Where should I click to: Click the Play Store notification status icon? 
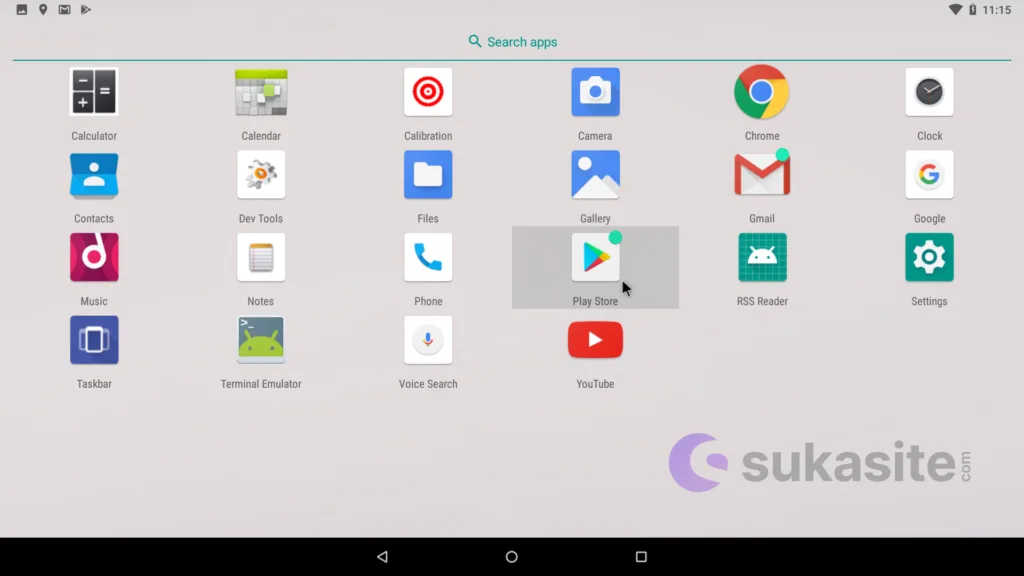86,10
